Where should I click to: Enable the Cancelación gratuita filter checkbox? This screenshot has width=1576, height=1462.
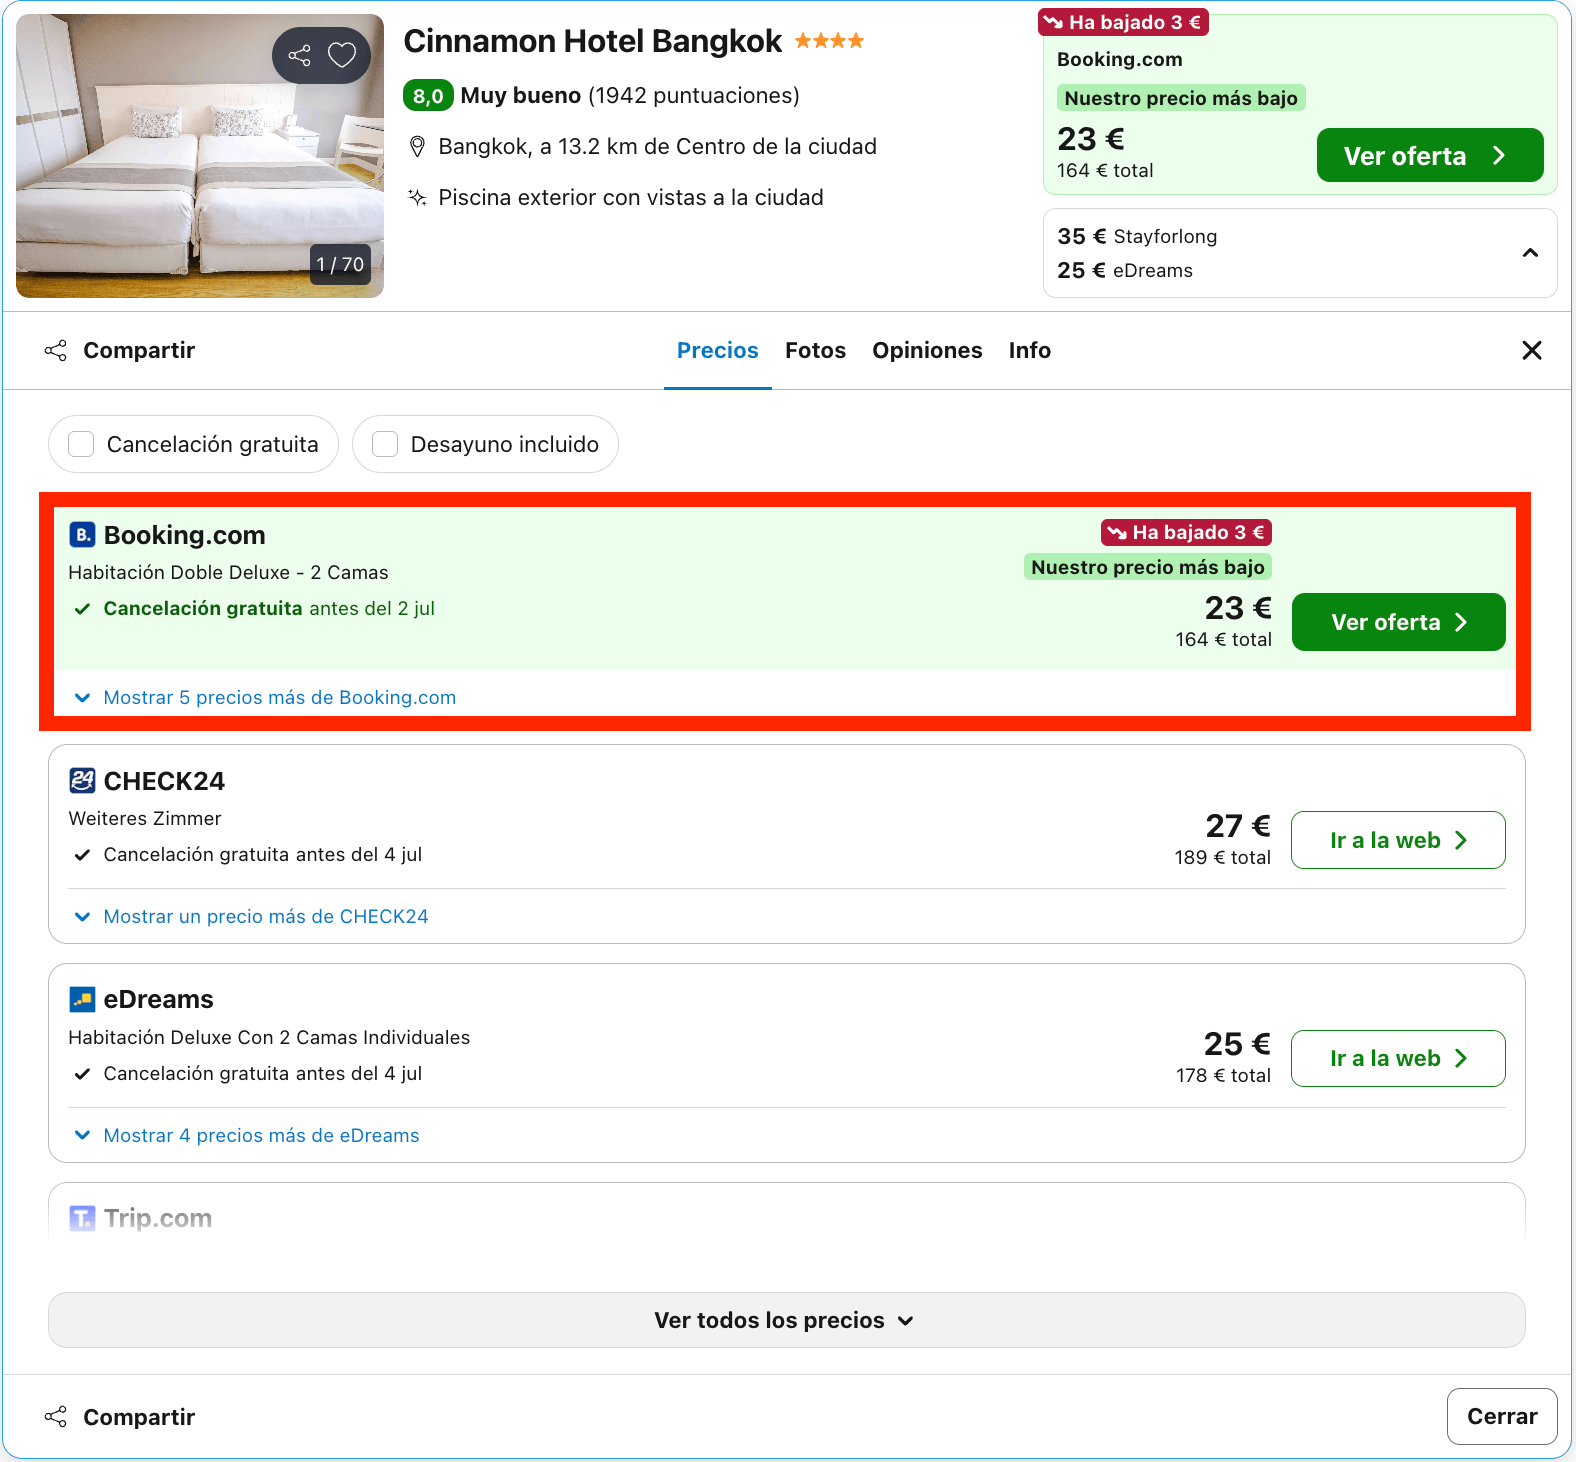coord(81,444)
